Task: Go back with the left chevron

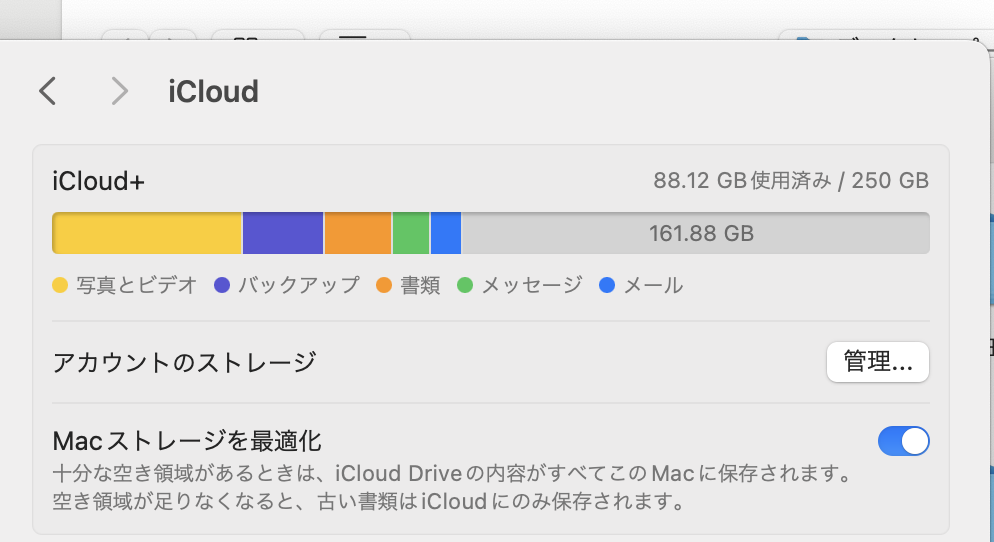Action: (x=47, y=91)
